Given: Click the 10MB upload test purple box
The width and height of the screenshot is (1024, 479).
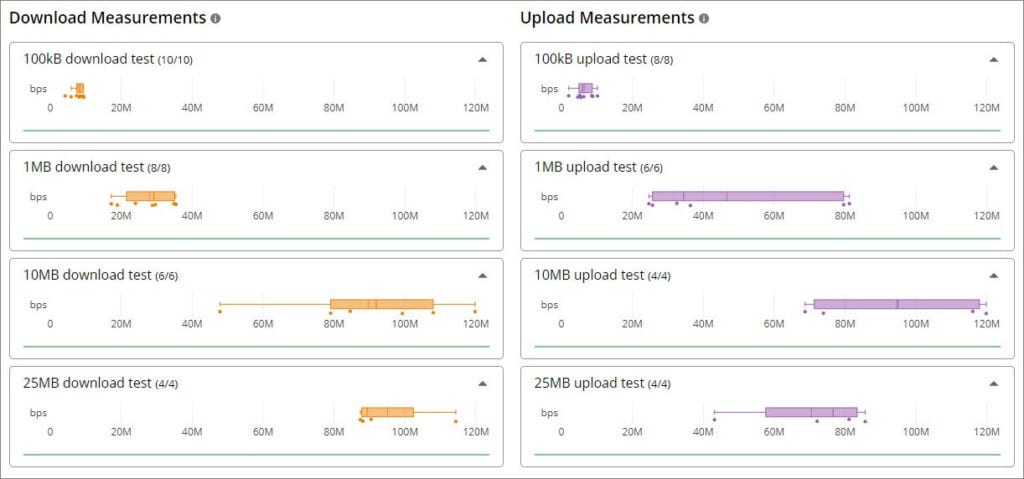Looking at the screenshot, I should coord(896,304).
